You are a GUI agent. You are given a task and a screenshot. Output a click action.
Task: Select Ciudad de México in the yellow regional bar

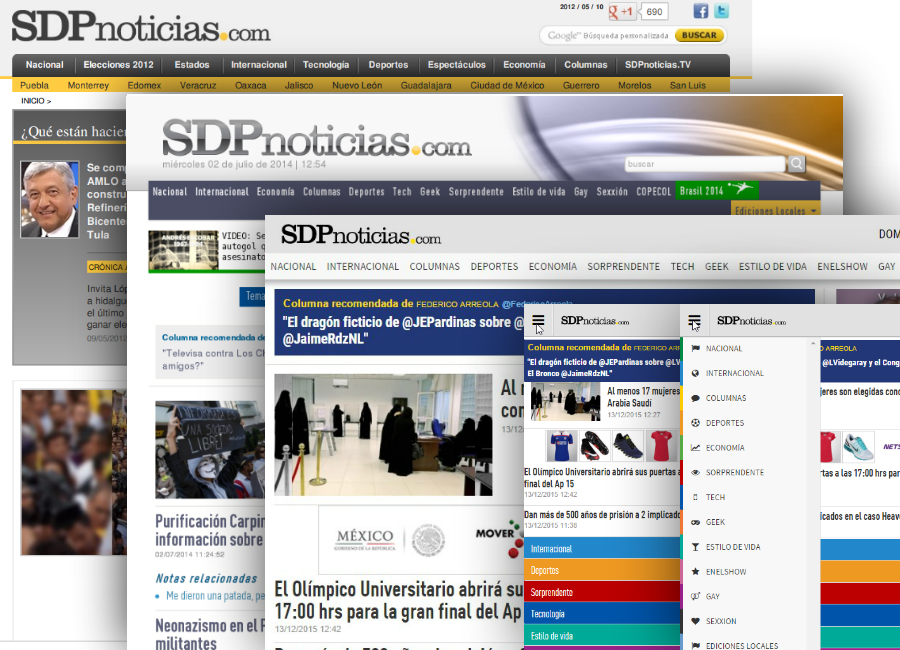[x=507, y=86]
